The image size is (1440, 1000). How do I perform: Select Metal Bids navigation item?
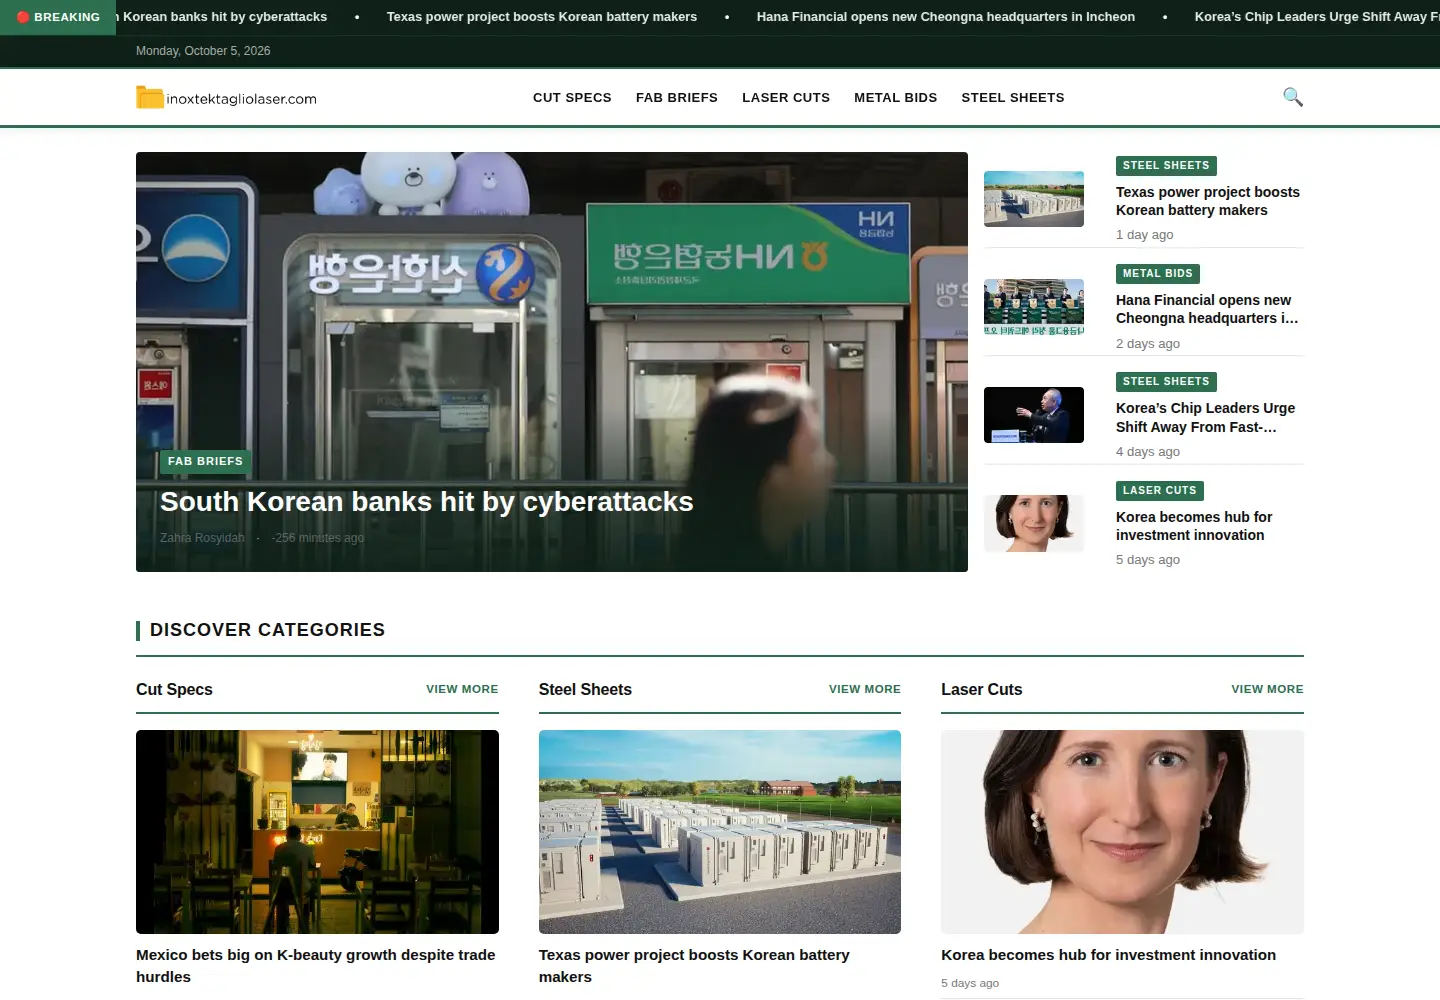896,98
